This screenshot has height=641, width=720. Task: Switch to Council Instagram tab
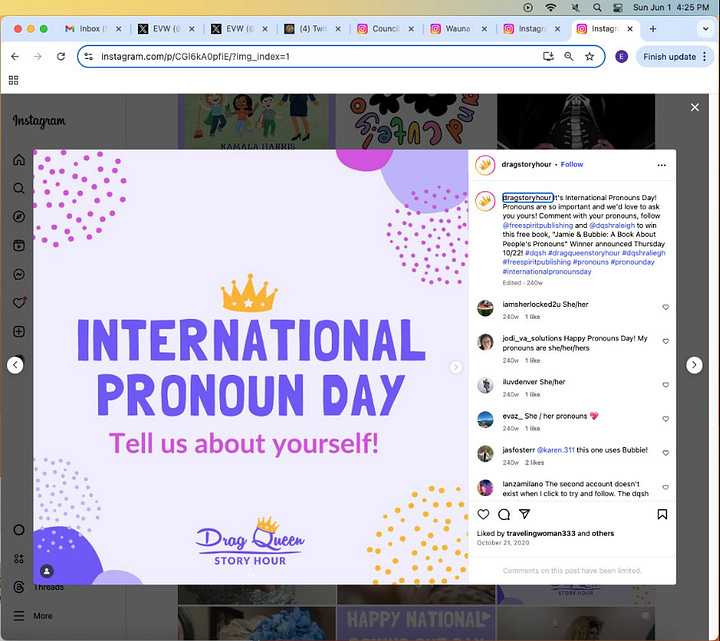(379, 28)
